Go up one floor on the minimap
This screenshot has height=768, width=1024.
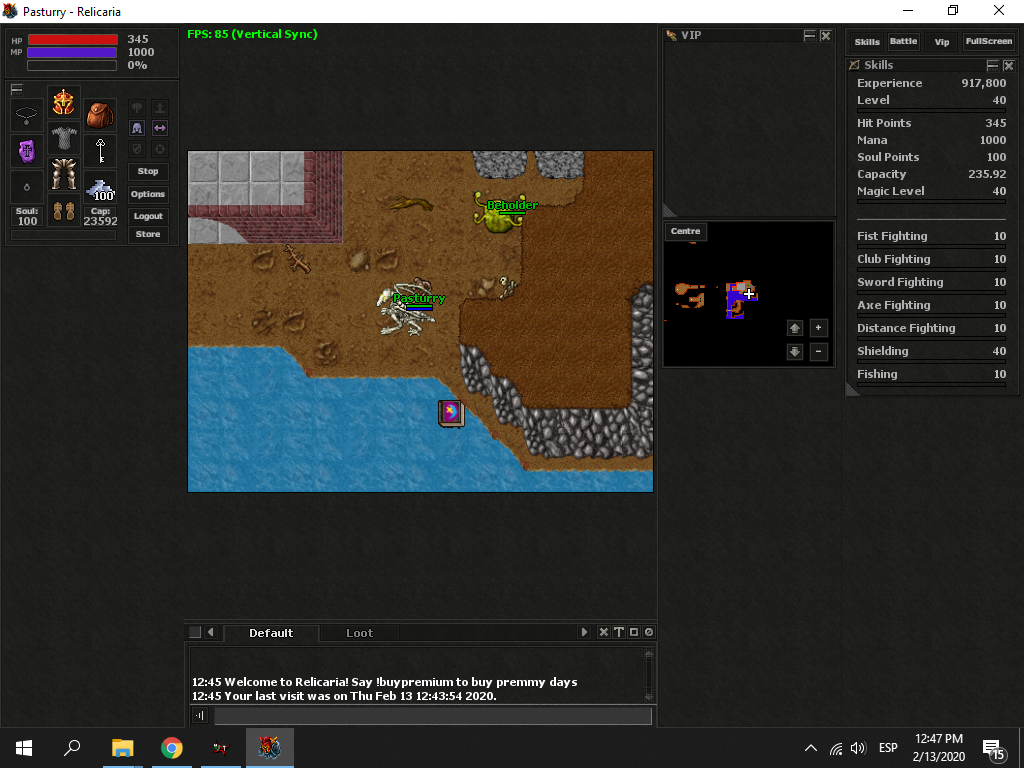tap(795, 328)
